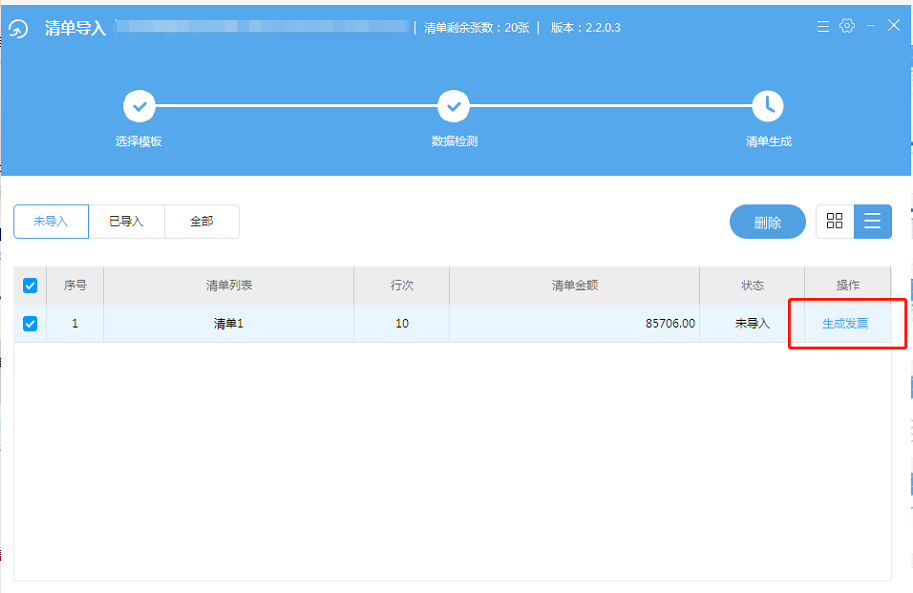Open the hamburger menu in title bar
Image resolution: width=913 pixels, height=593 pixels.
[822, 26]
